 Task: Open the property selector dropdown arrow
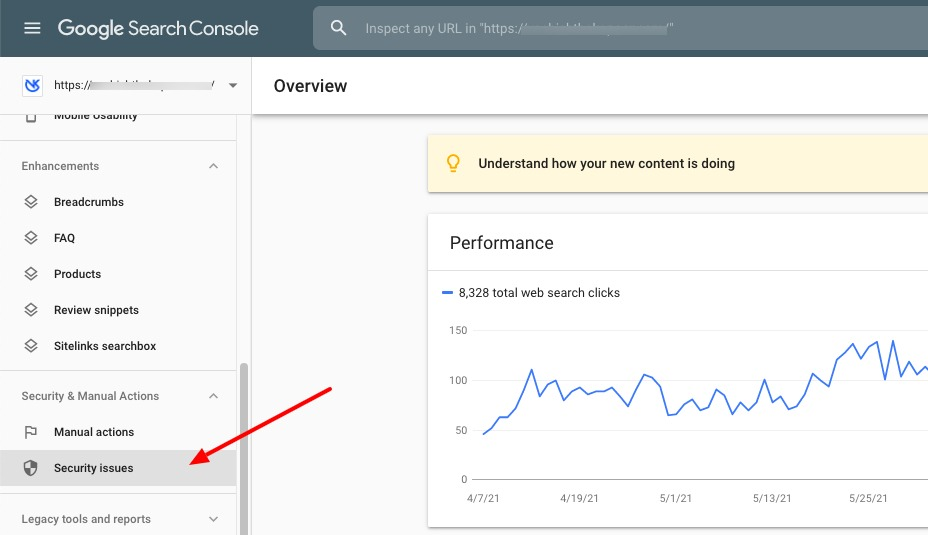[x=233, y=85]
